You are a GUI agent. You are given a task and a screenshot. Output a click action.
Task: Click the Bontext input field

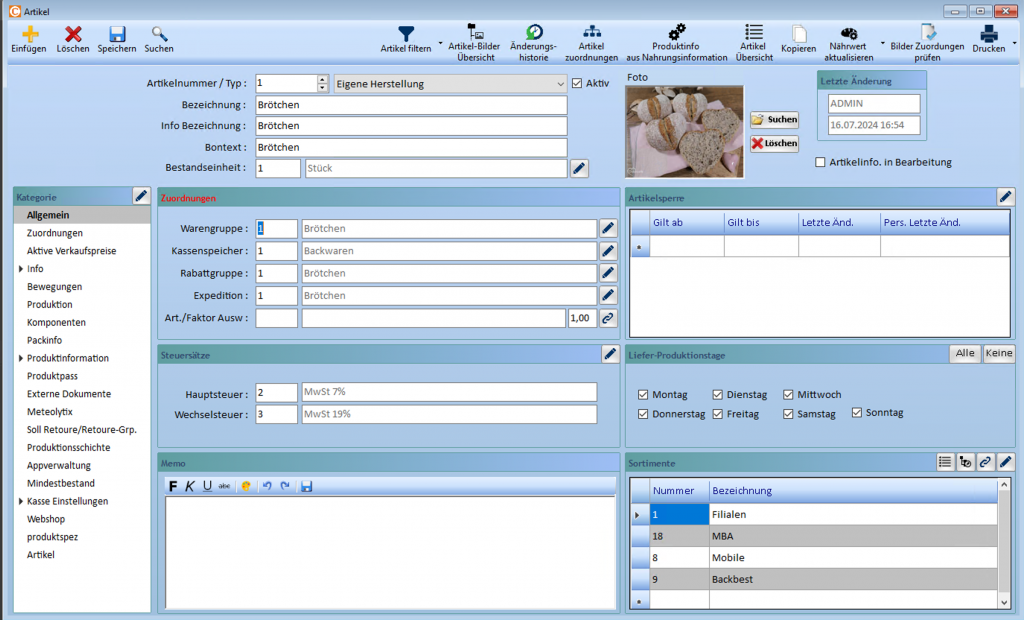410,147
